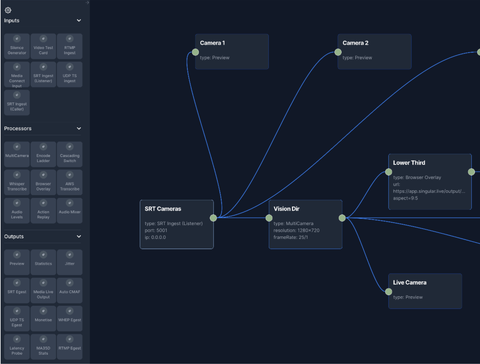Viewport: 480px width, 364px height.
Task: Select the Silence Generator input tile
Action: click(17, 46)
